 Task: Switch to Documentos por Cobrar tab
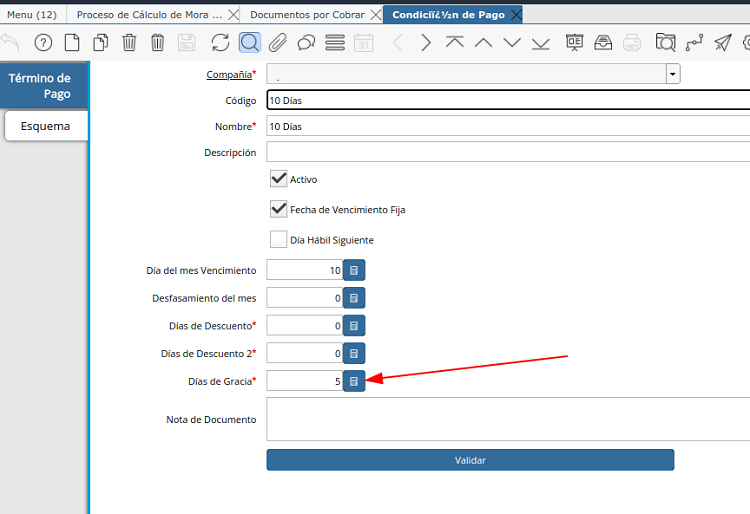306,15
